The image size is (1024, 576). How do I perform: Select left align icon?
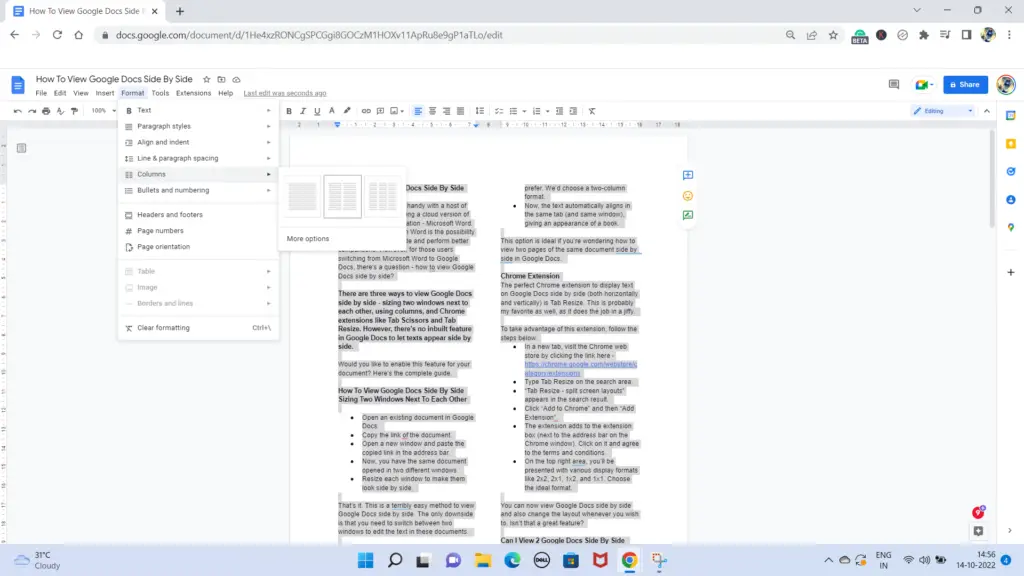[418, 111]
